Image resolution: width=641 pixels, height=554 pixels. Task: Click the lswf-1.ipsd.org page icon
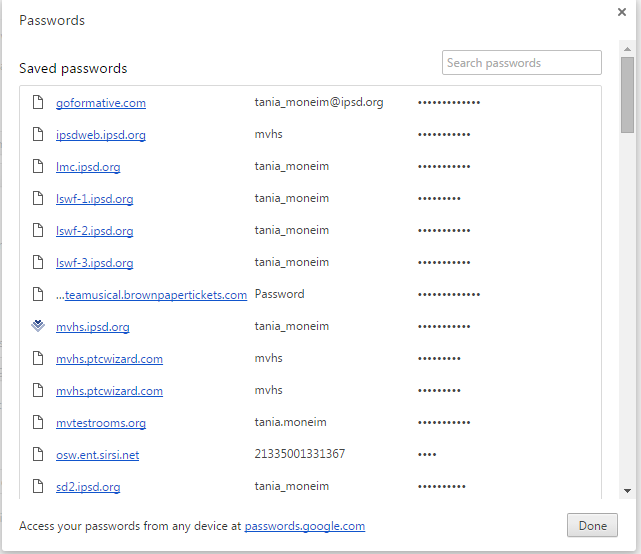38,198
